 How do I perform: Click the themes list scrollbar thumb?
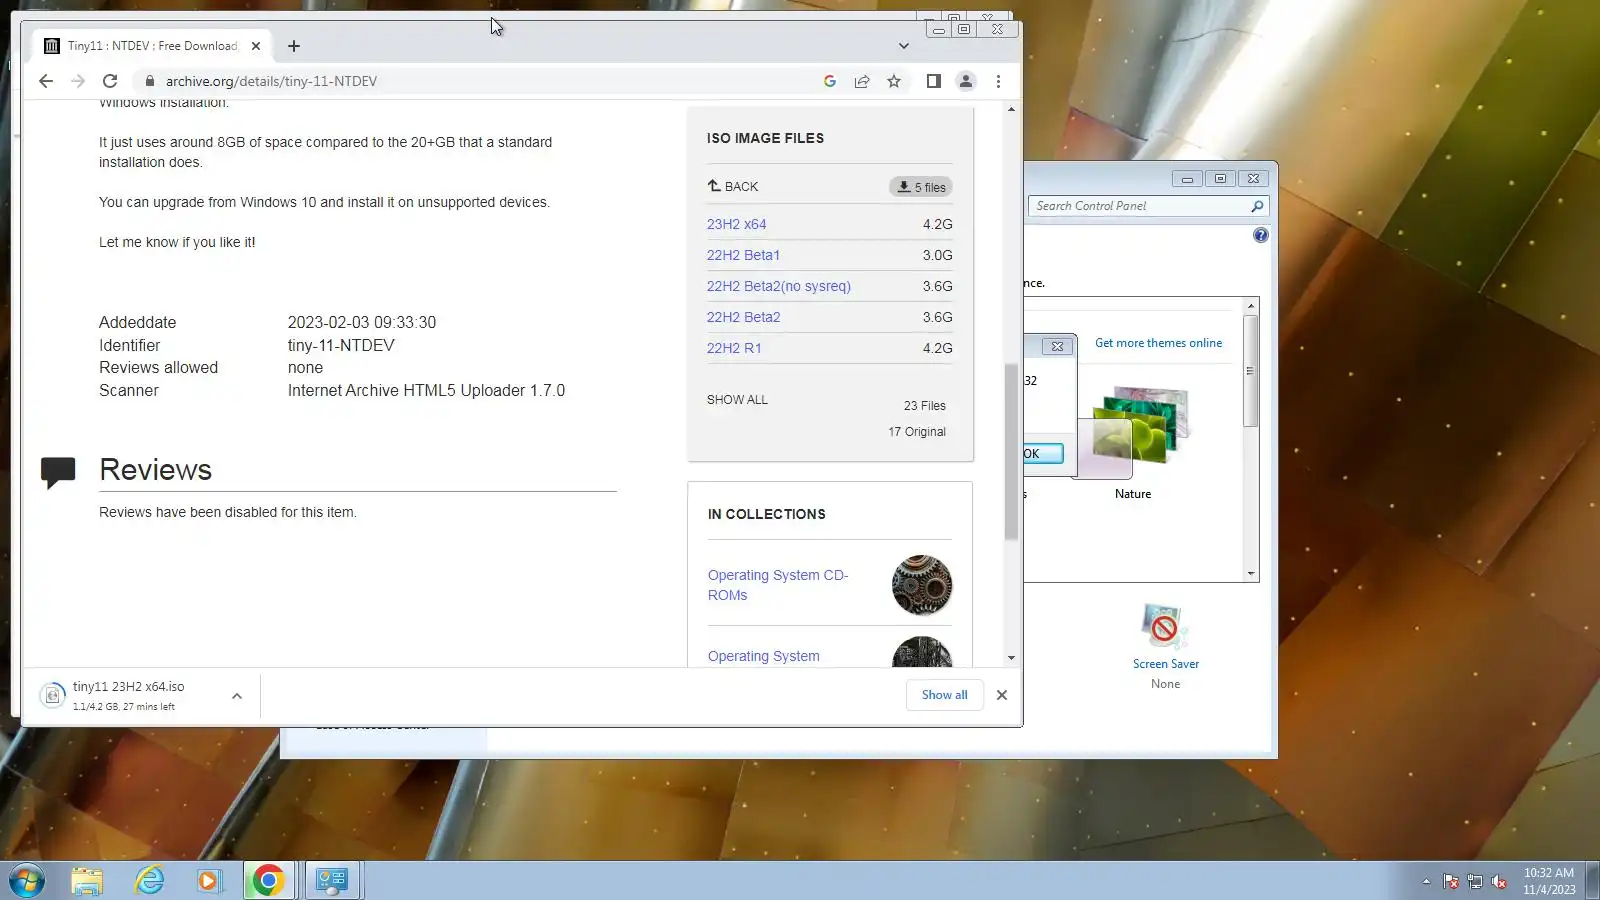point(1251,371)
